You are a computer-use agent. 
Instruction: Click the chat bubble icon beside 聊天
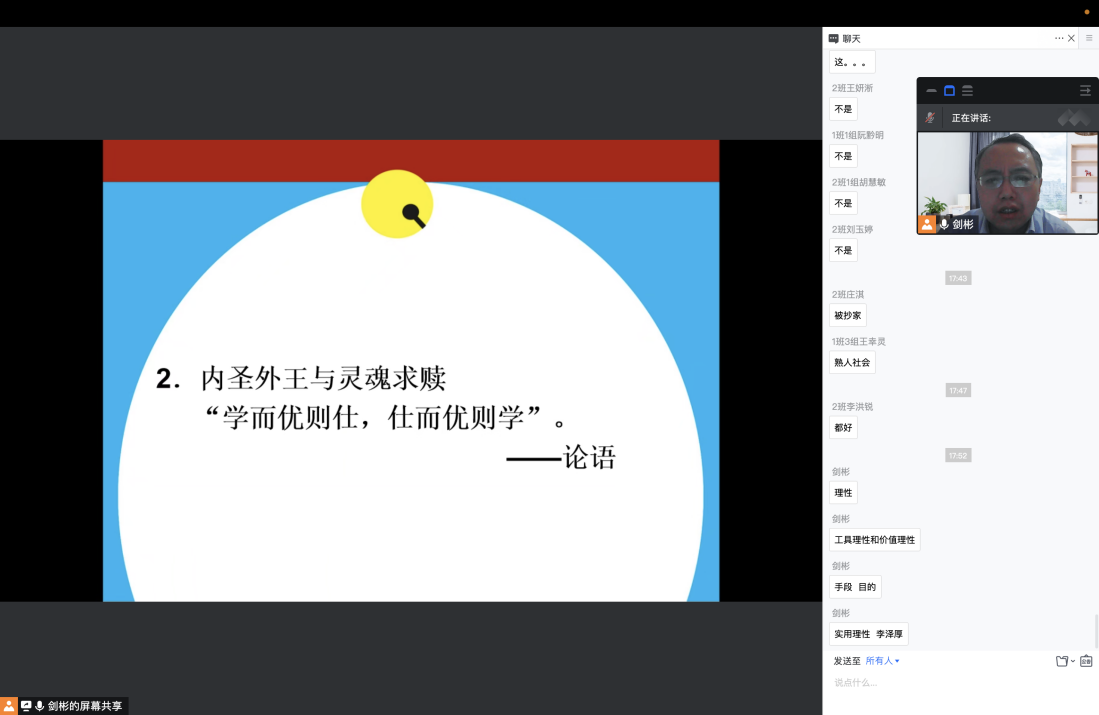pos(834,39)
